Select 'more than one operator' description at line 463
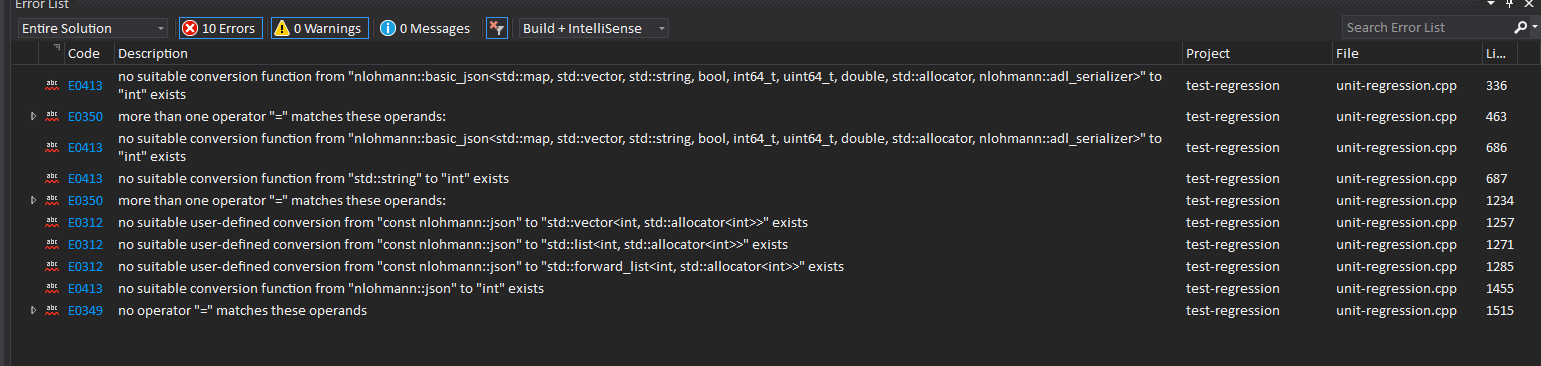 282,116
